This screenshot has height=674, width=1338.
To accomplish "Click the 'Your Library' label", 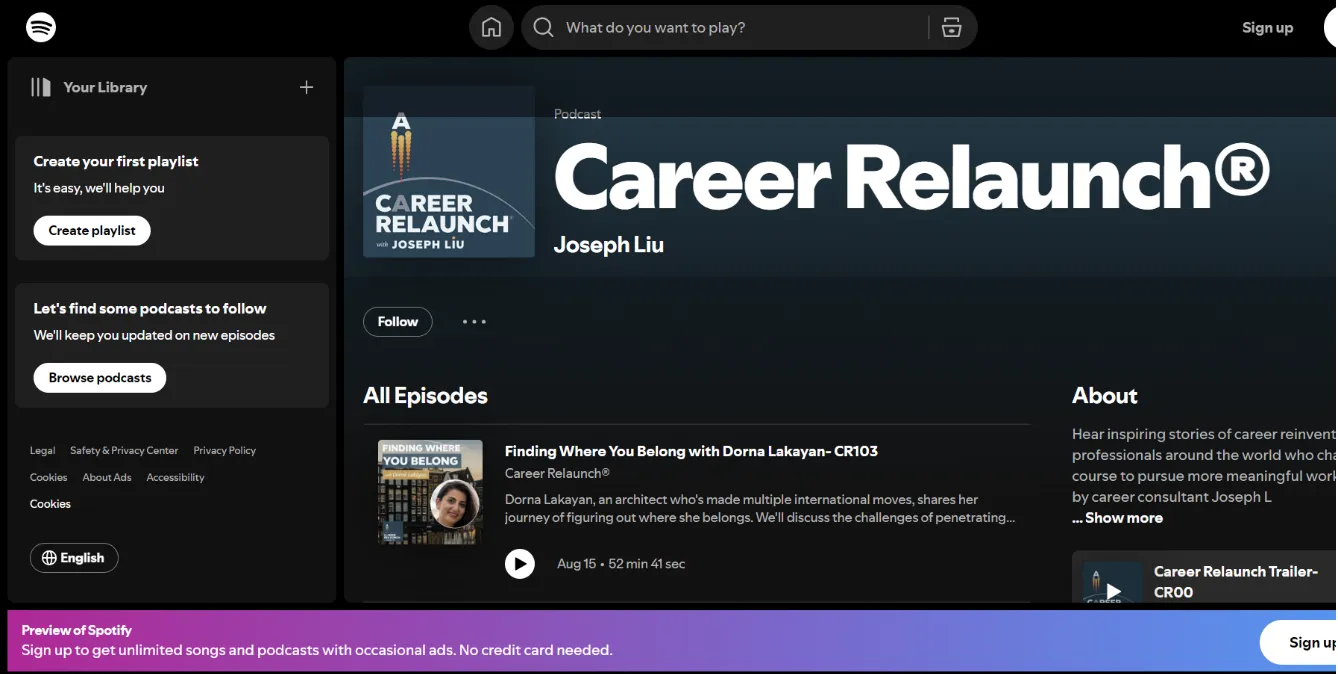I will (x=105, y=87).
